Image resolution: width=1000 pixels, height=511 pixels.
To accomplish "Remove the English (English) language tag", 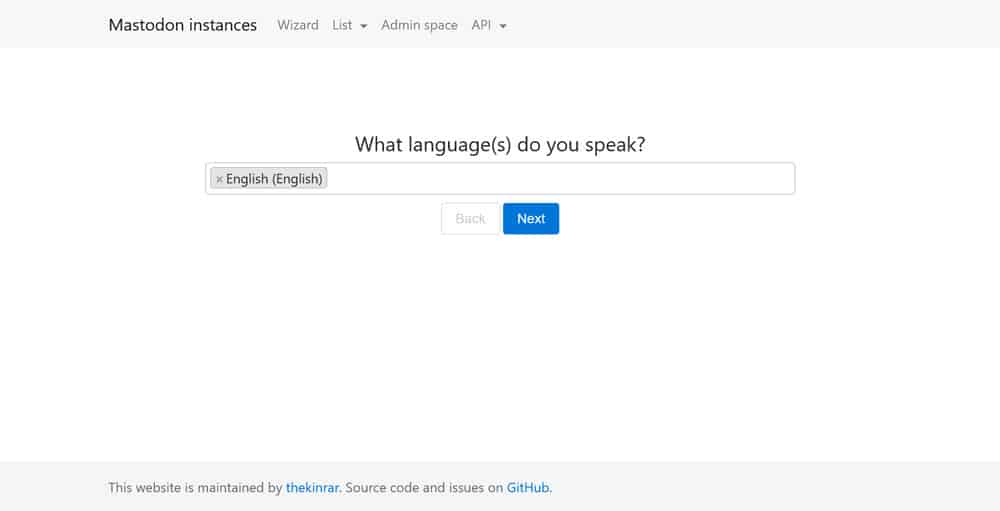I will click(219, 180).
